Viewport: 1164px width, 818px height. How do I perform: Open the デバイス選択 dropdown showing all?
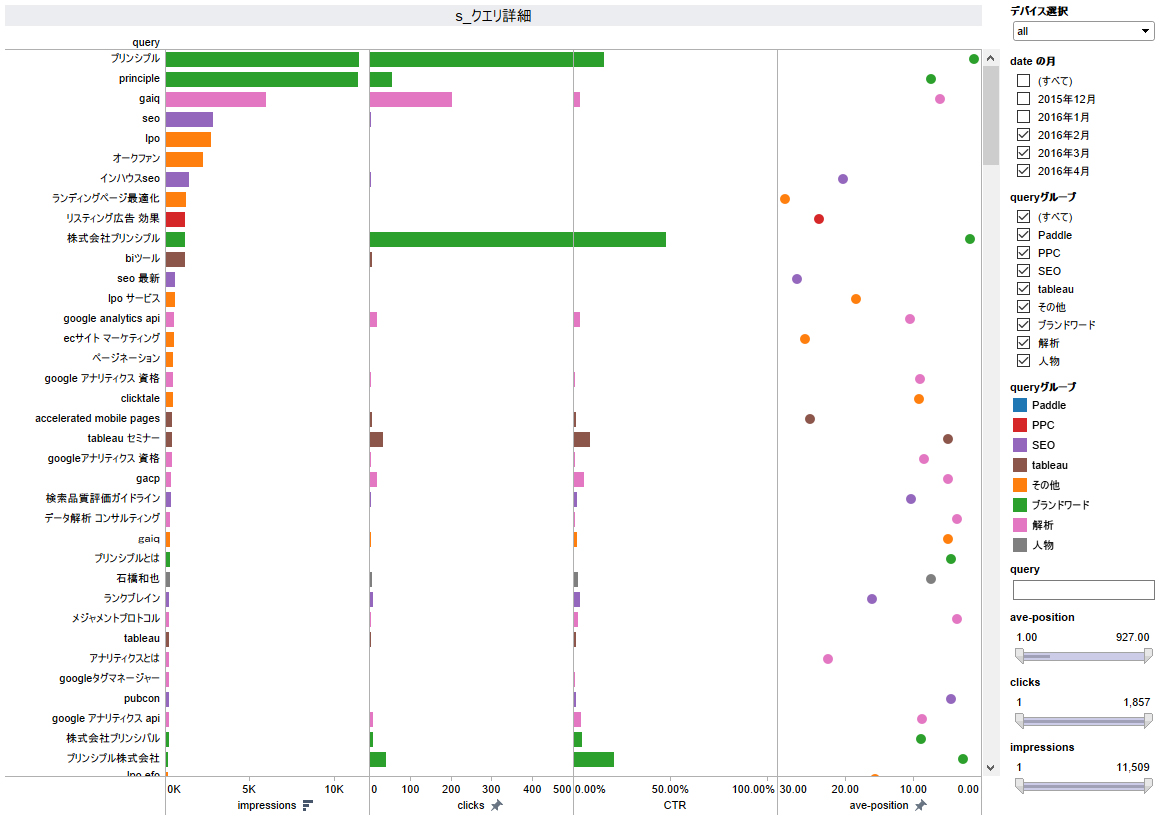tap(1082, 31)
